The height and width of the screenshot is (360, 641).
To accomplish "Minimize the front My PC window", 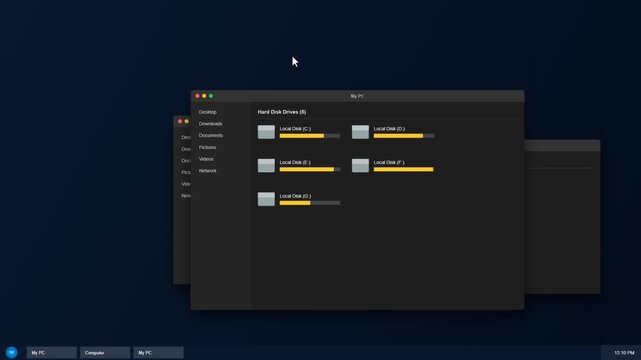I will pos(204,96).
